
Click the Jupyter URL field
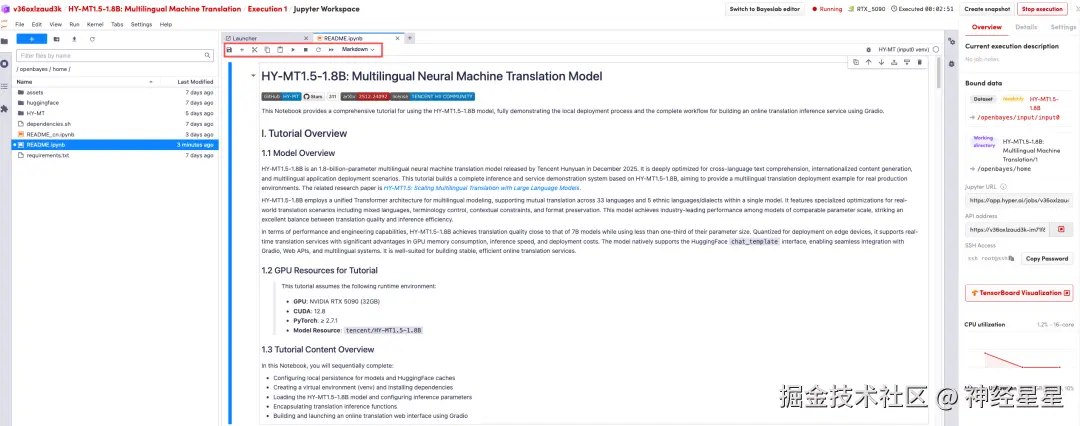click(1019, 201)
